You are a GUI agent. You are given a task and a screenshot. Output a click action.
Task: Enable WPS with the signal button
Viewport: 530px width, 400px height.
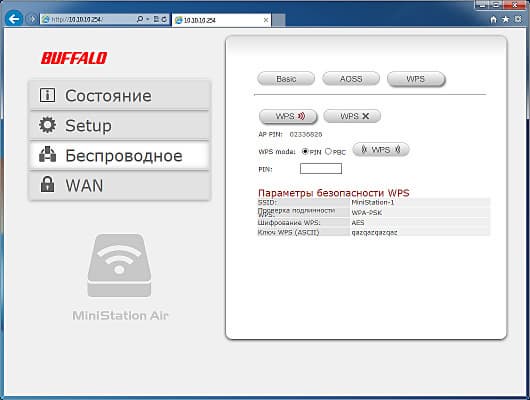288,116
